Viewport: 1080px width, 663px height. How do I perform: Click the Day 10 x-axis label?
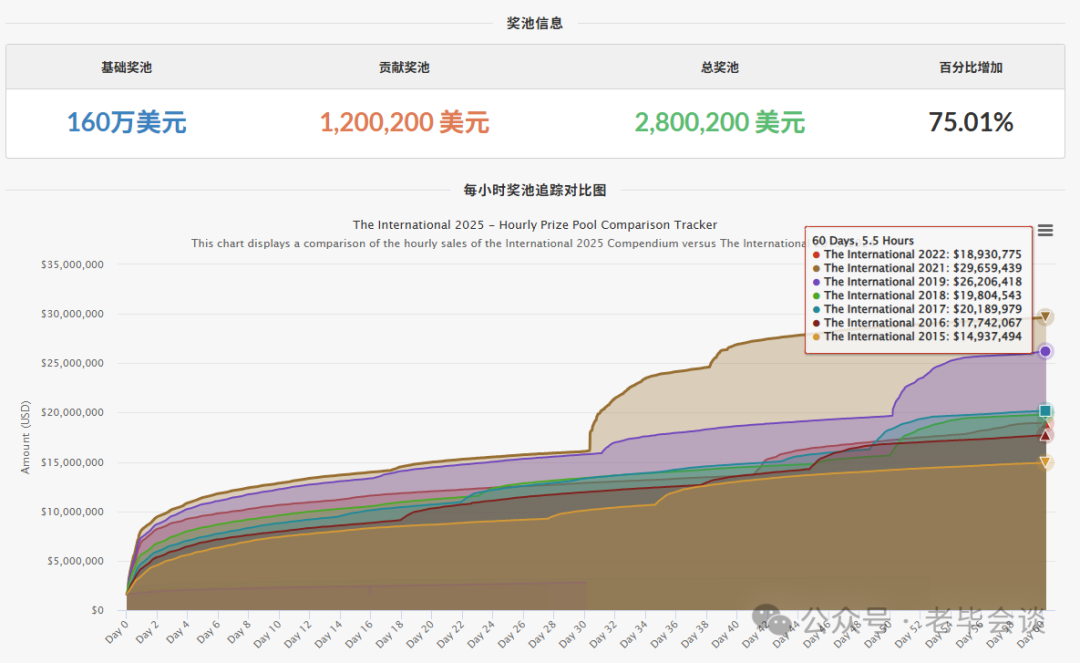pyautogui.click(x=267, y=634)
